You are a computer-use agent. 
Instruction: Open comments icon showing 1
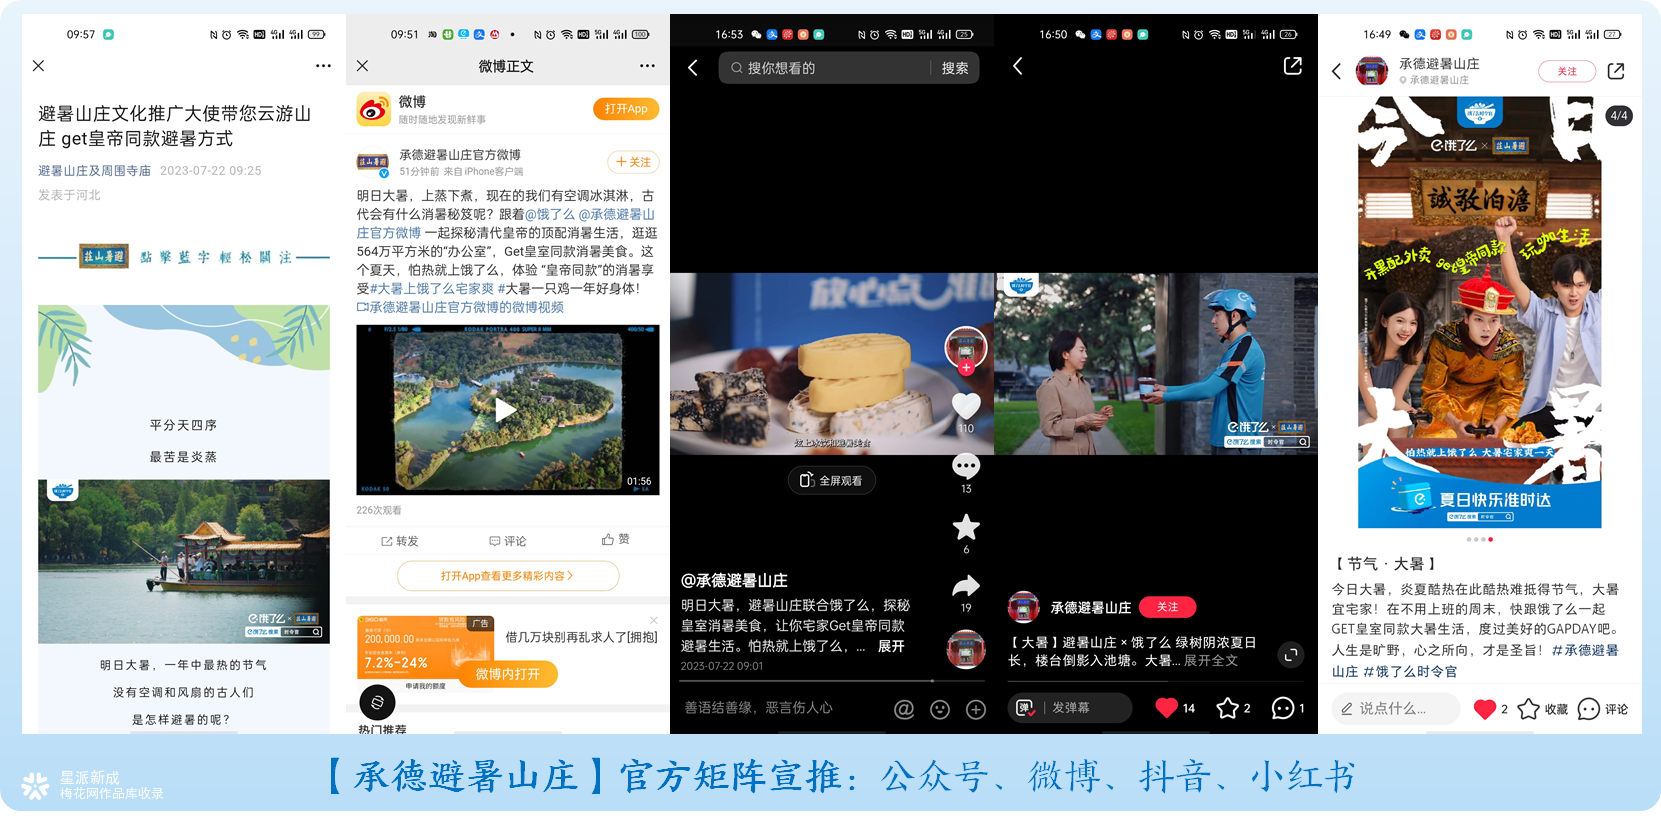point(1282,708)
